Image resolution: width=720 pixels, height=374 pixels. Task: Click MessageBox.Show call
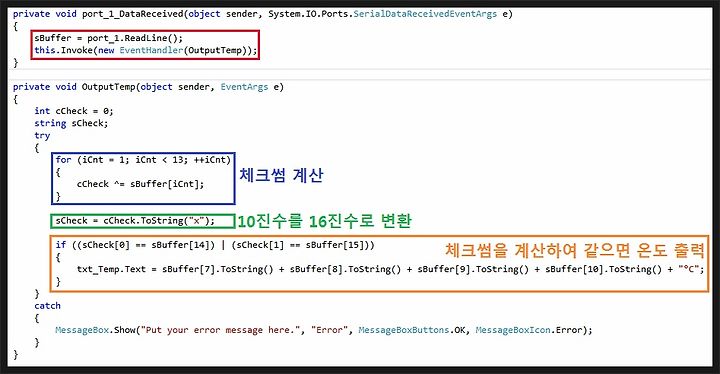pos(95,330)
